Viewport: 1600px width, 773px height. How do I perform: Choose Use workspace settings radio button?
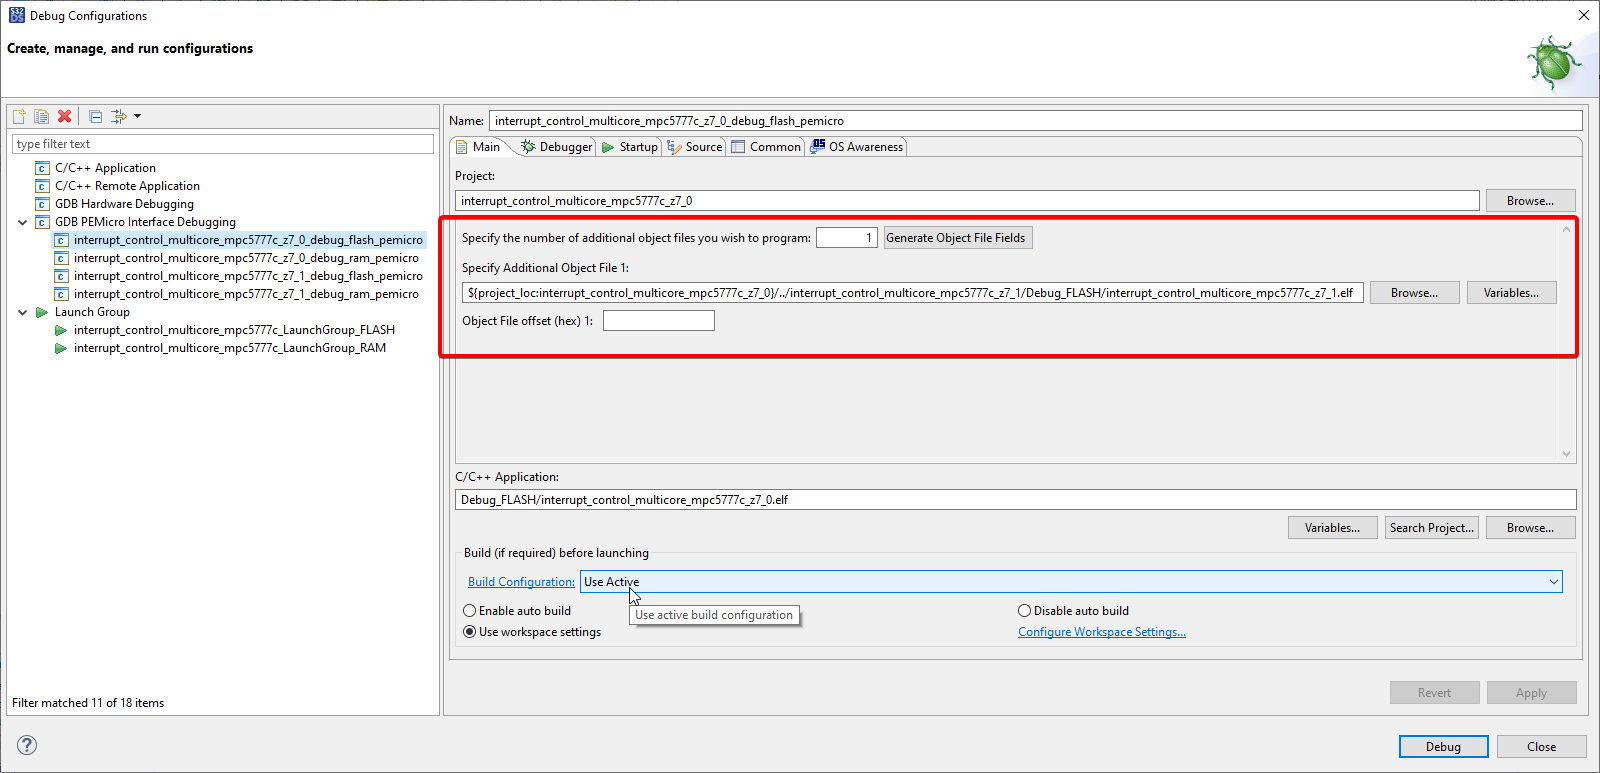532,632
